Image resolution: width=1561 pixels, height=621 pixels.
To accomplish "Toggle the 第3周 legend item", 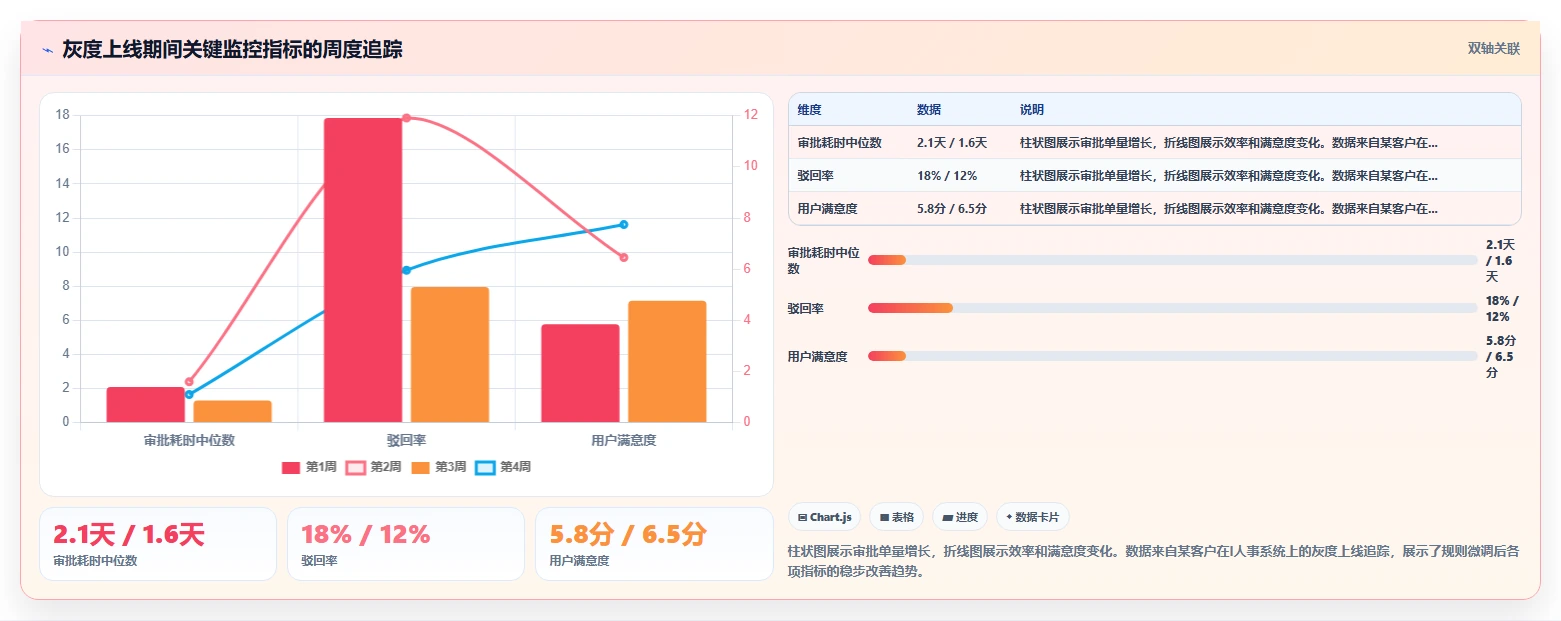I will [x=439, y=467].
